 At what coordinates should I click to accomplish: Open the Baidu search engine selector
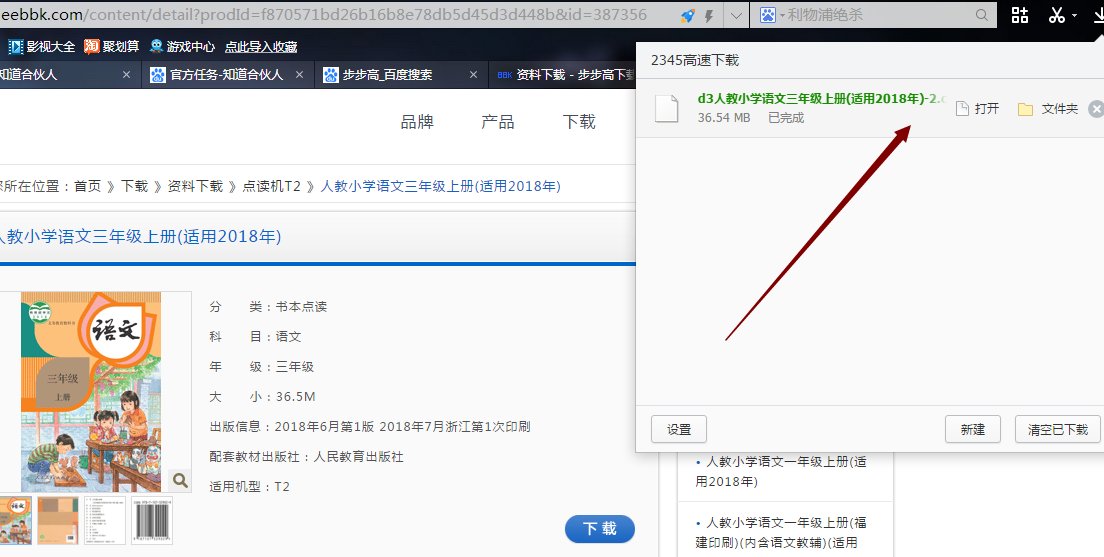pos(772,15)
